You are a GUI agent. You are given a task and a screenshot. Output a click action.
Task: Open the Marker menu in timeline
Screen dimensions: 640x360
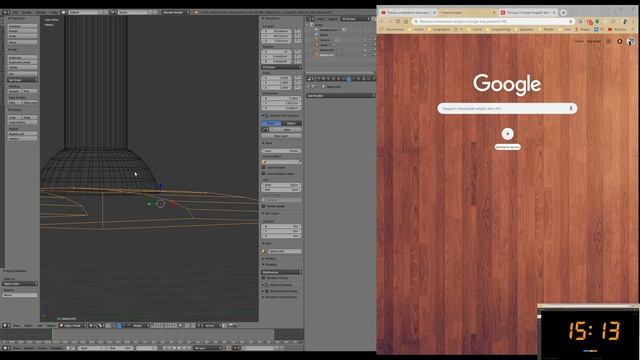pos(29,348)
